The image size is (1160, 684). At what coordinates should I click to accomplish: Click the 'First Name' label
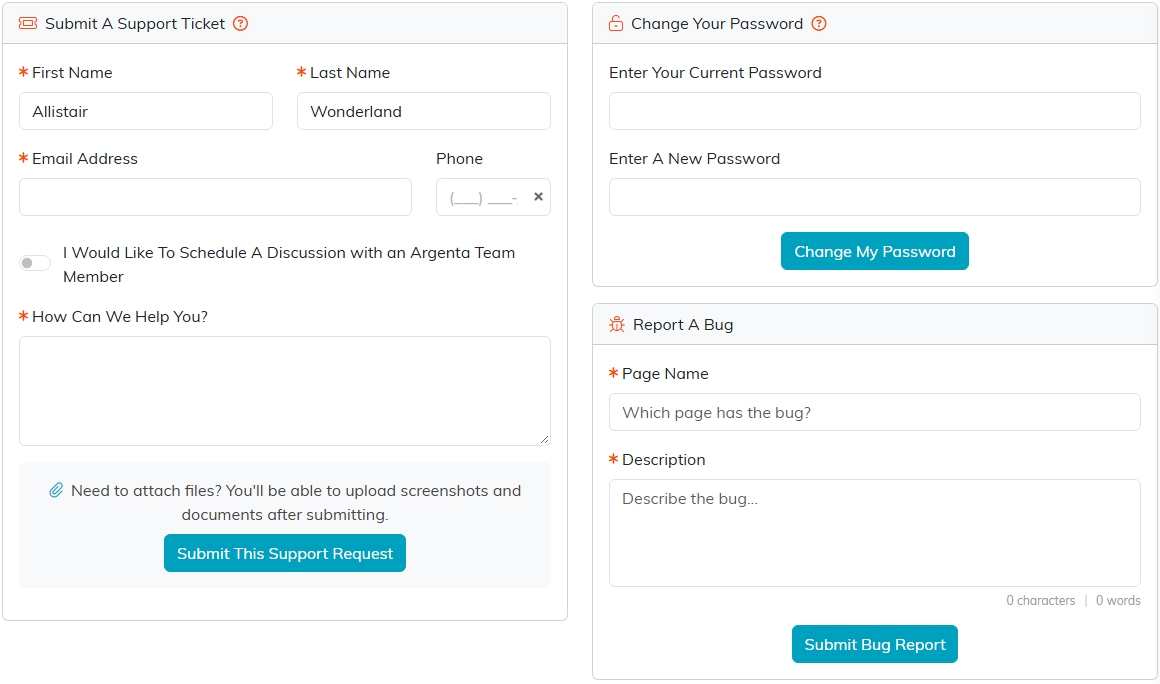72,72
